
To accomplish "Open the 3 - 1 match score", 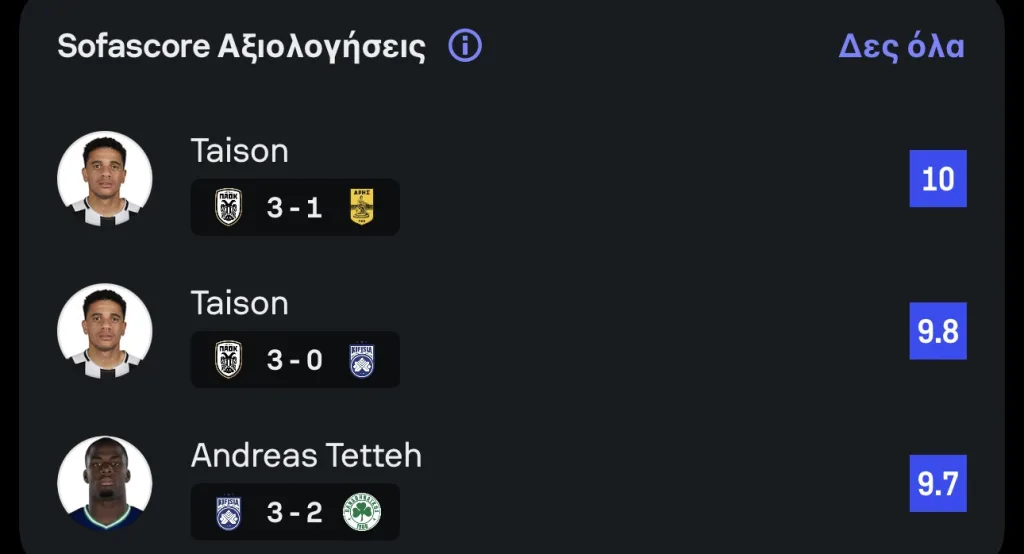I will pos(295,208).
